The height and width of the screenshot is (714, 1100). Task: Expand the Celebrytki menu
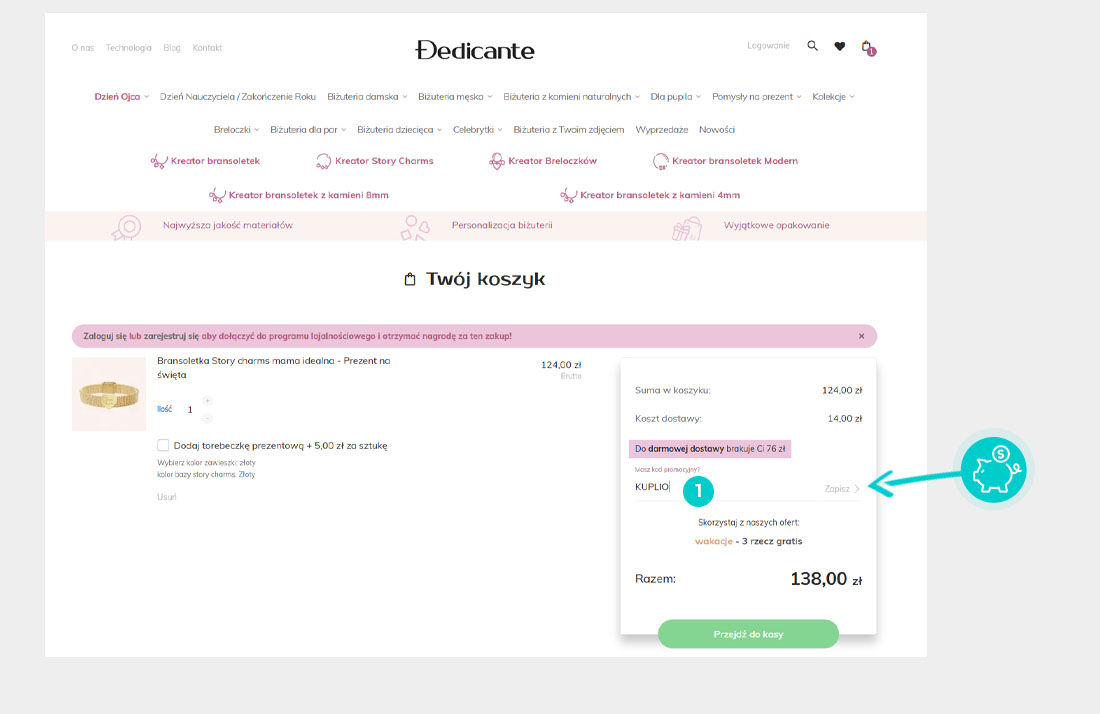478,130
